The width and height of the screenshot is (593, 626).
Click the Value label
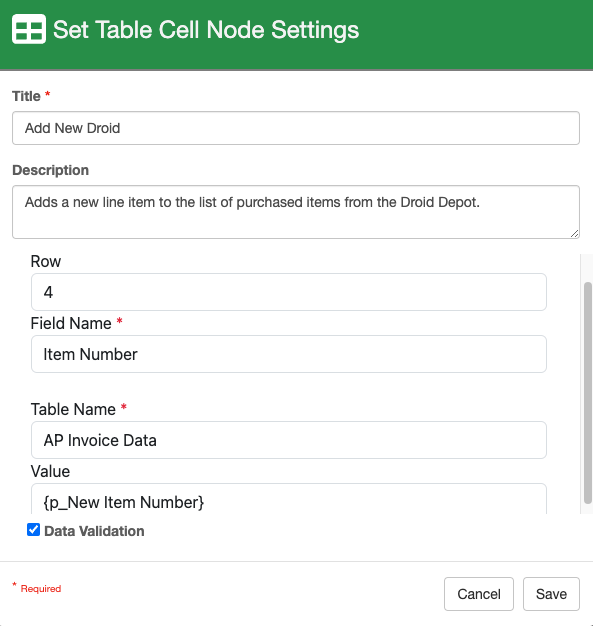click(x=50, y=471)
